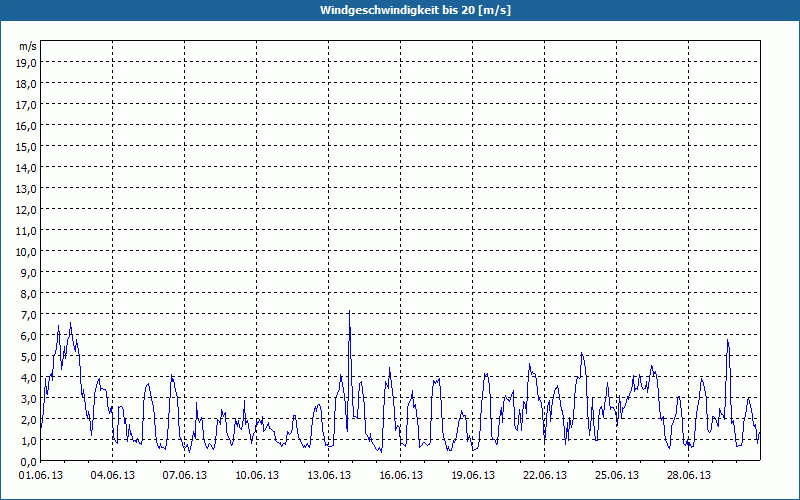
Task: Select date label 19.06.13
Action: coord(472,476)
